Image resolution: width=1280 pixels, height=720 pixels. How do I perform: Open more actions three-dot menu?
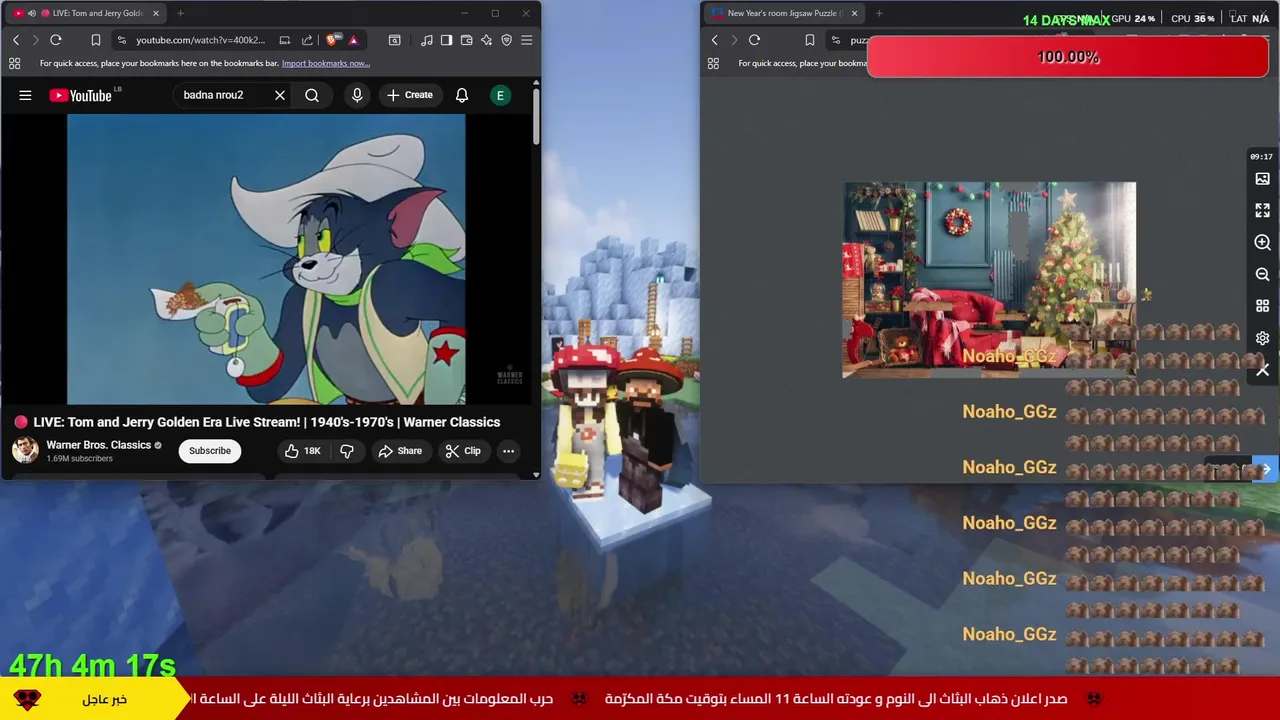[x=508, y=451]
